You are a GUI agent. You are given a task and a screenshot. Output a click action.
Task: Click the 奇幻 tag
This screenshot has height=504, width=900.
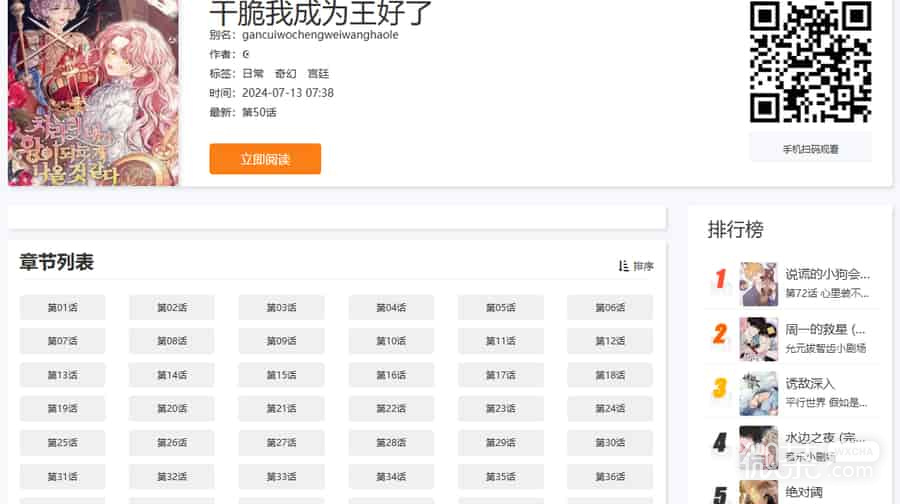(x=285, y=73)
